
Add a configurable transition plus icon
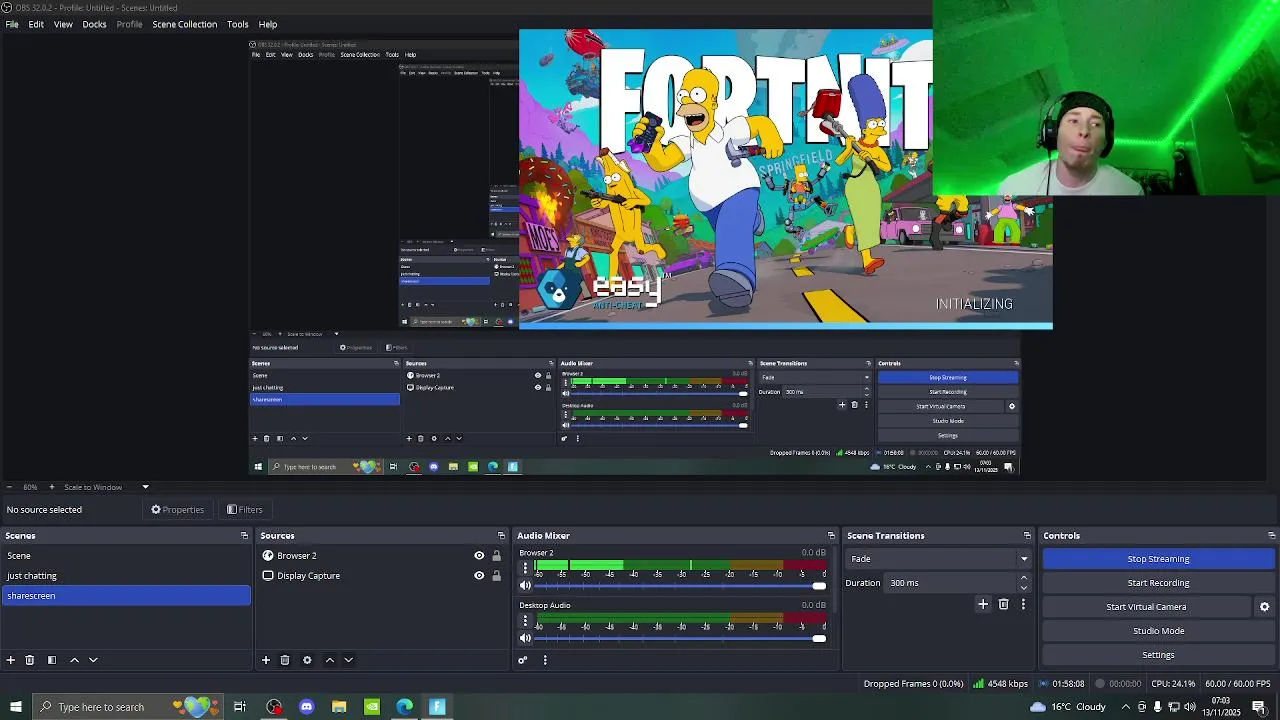[x=983, y=604]
